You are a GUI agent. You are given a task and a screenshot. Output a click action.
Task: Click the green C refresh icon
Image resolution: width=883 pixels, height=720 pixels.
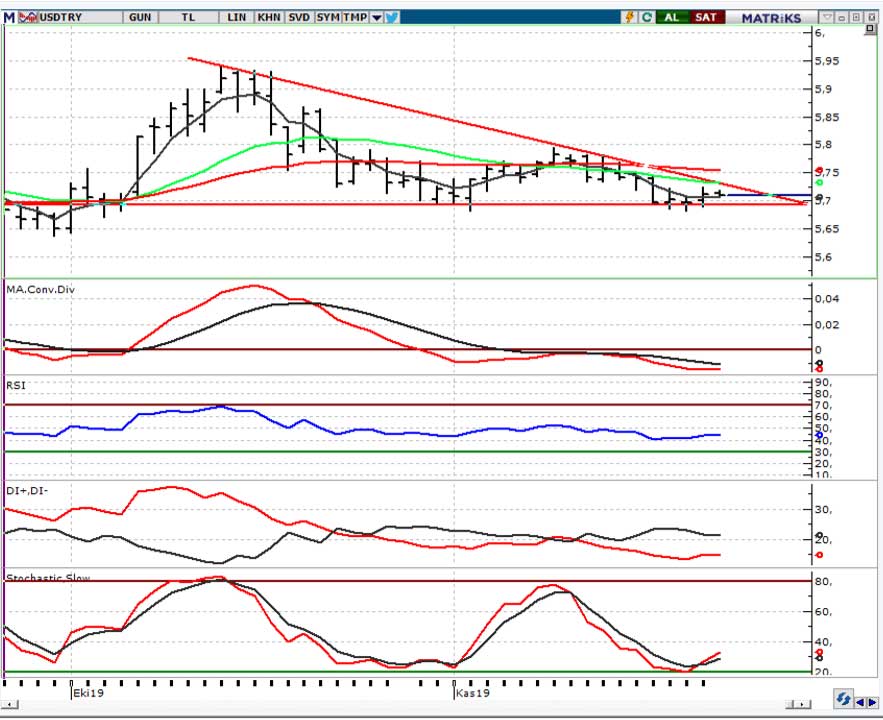pyautogui.click(x=646, y=17)
